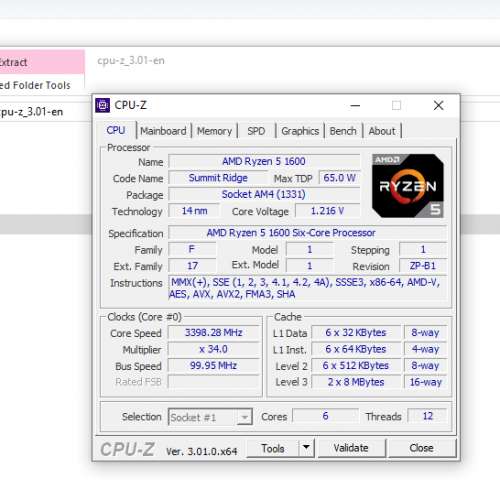Viewport: 500px width, 500px height.
Task: Click the CPU-Z app icon in title bar
Action: coord(102,105)
